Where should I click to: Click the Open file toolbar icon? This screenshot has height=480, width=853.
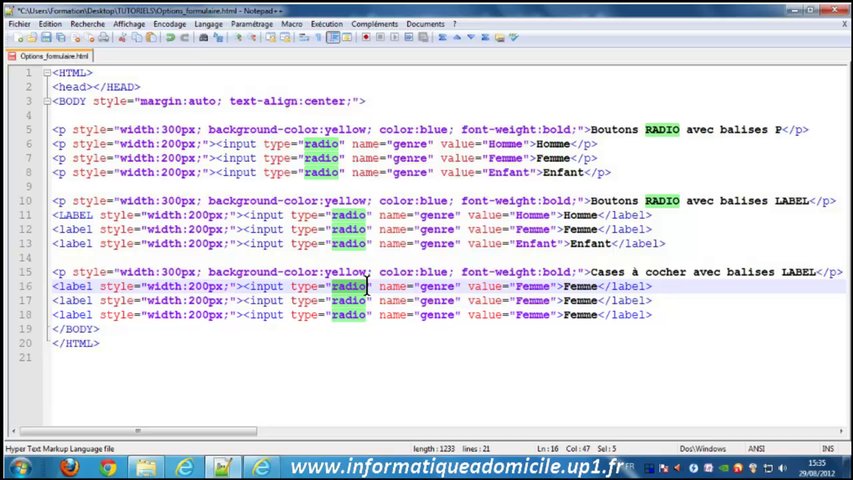tap(32, 38)
